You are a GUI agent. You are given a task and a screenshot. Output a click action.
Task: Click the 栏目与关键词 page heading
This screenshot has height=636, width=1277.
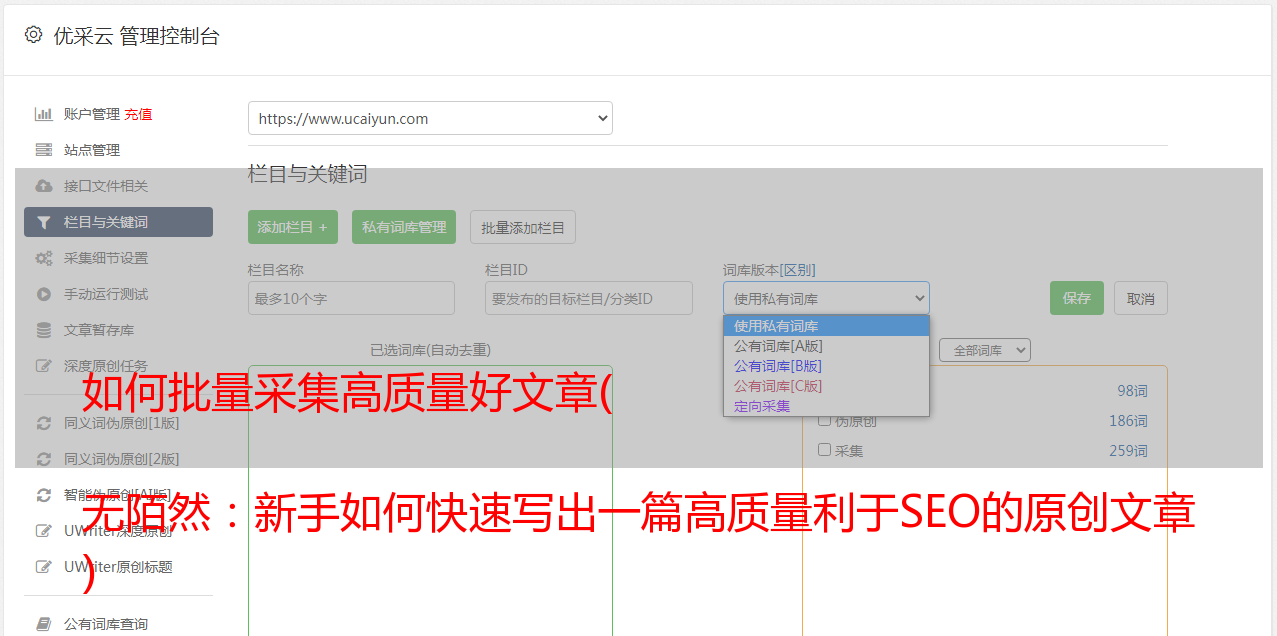click(x=308, y=174)
